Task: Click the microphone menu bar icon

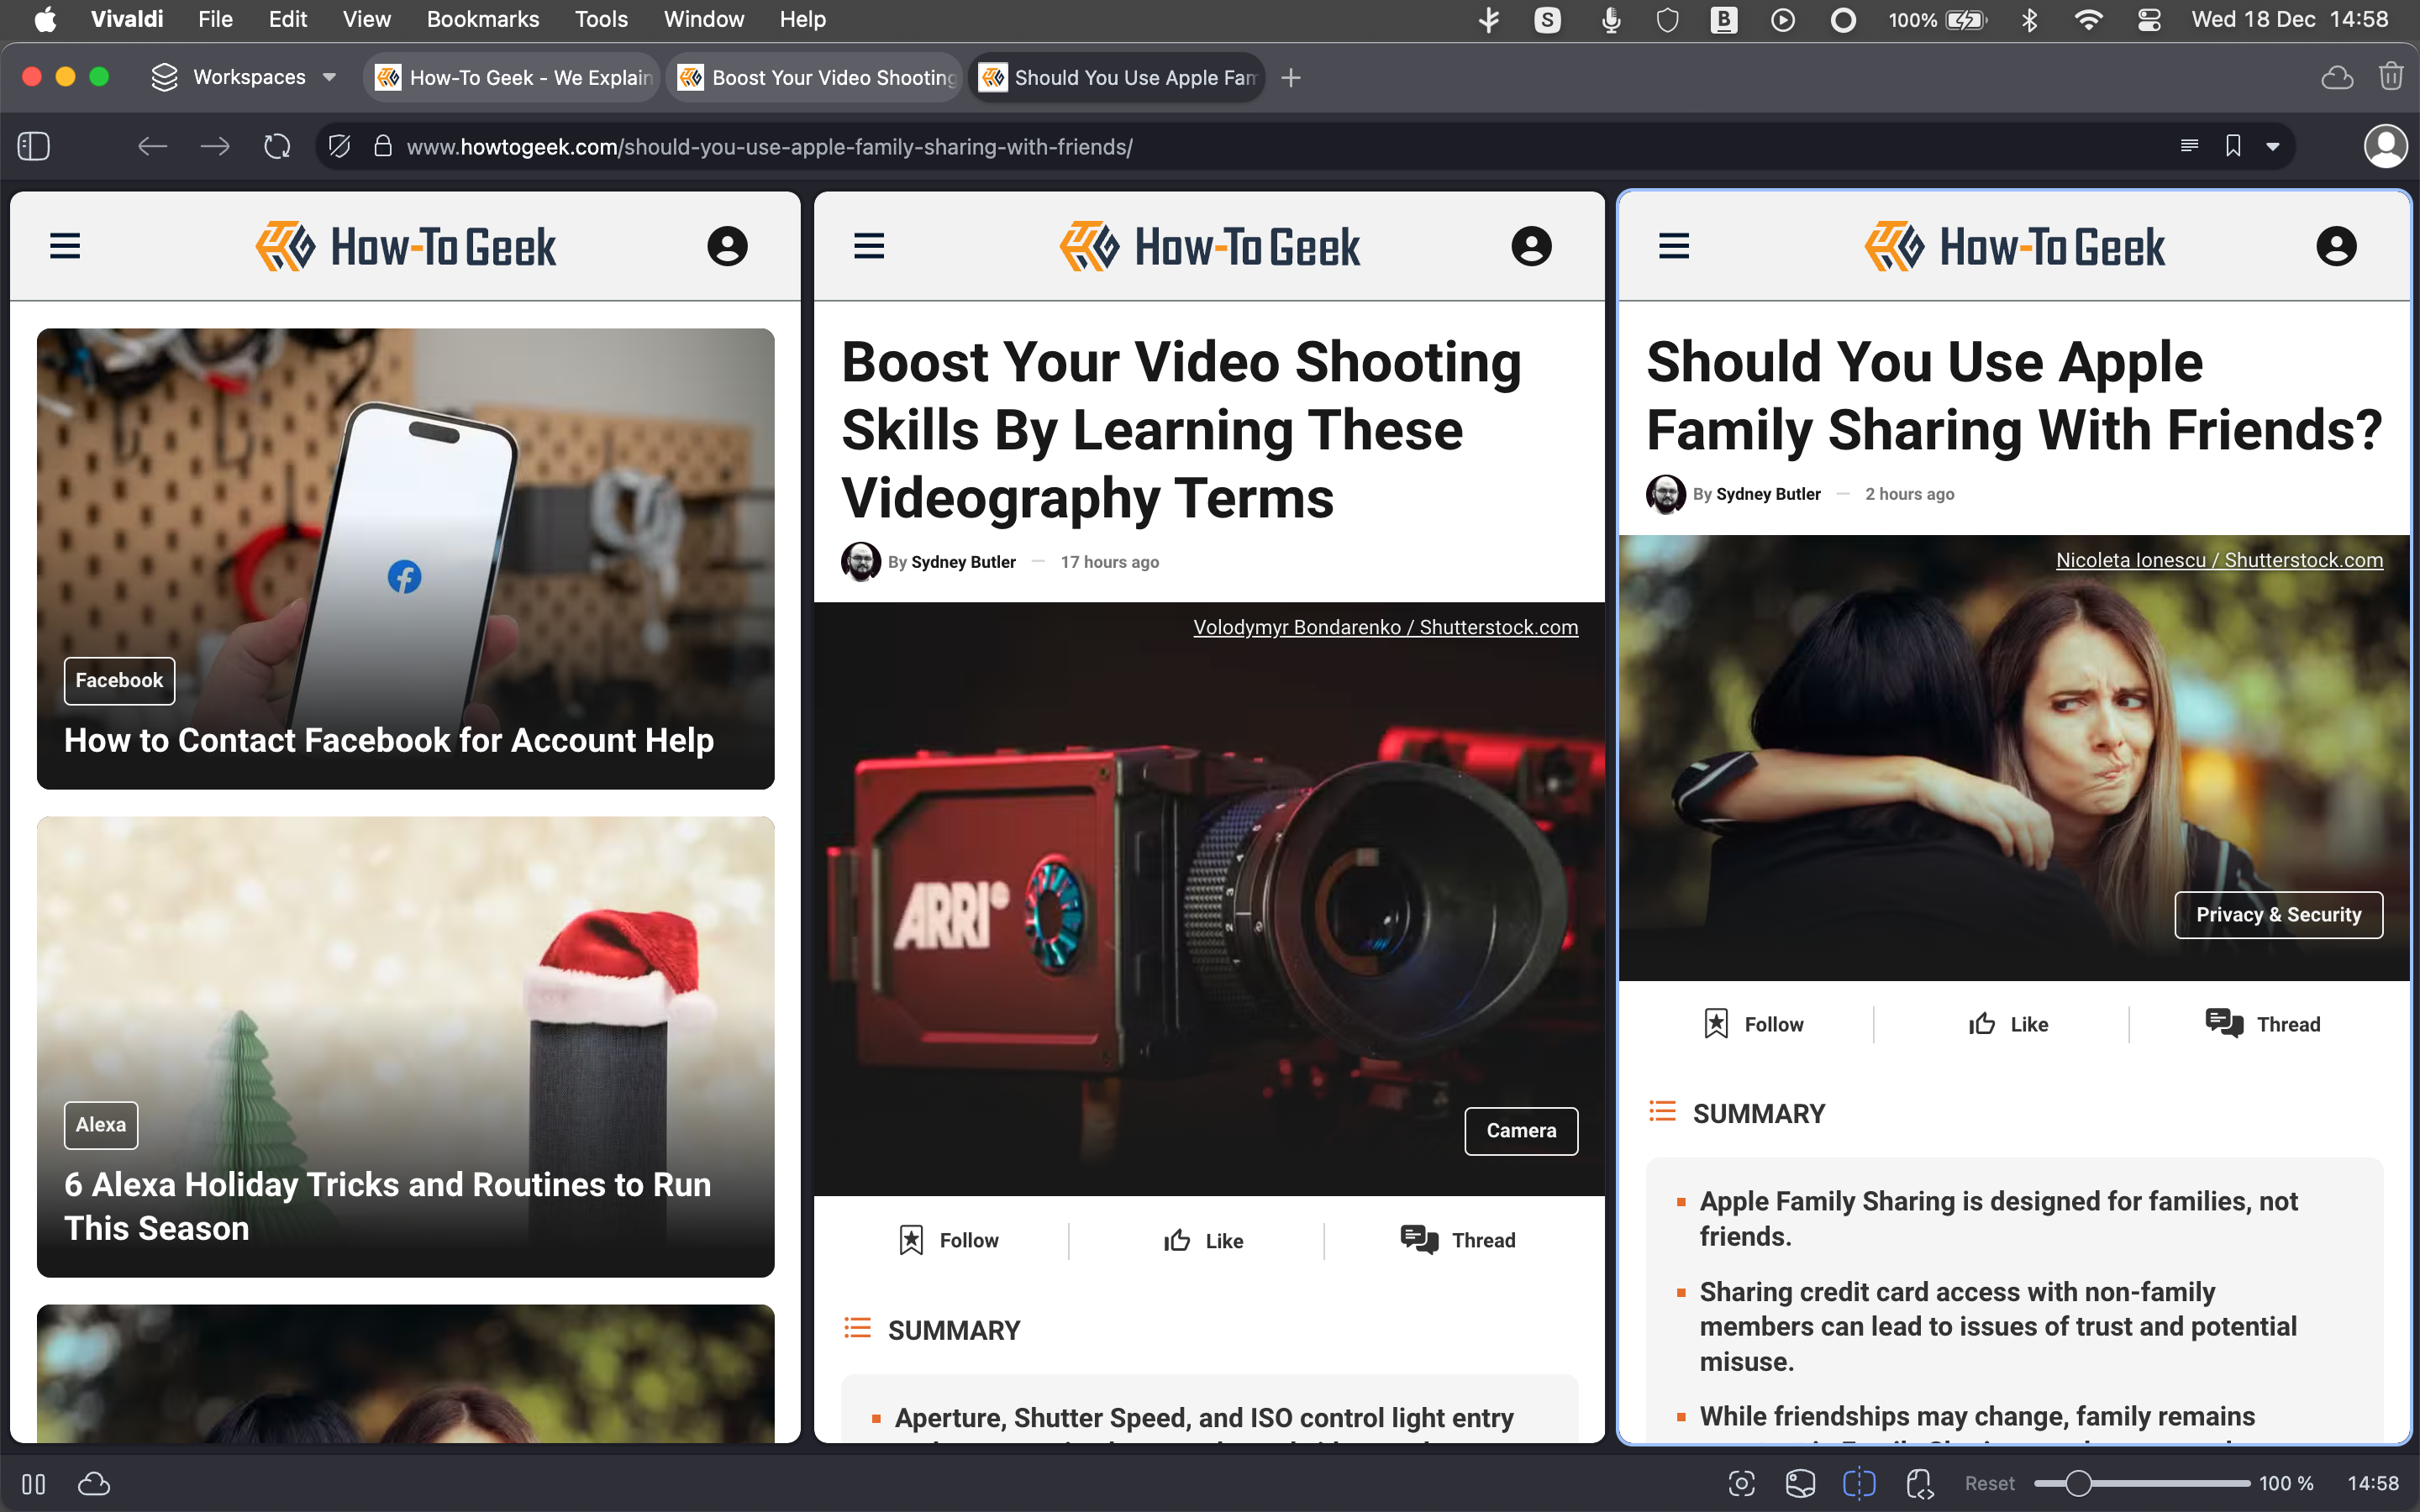Action: (1611, 19)
